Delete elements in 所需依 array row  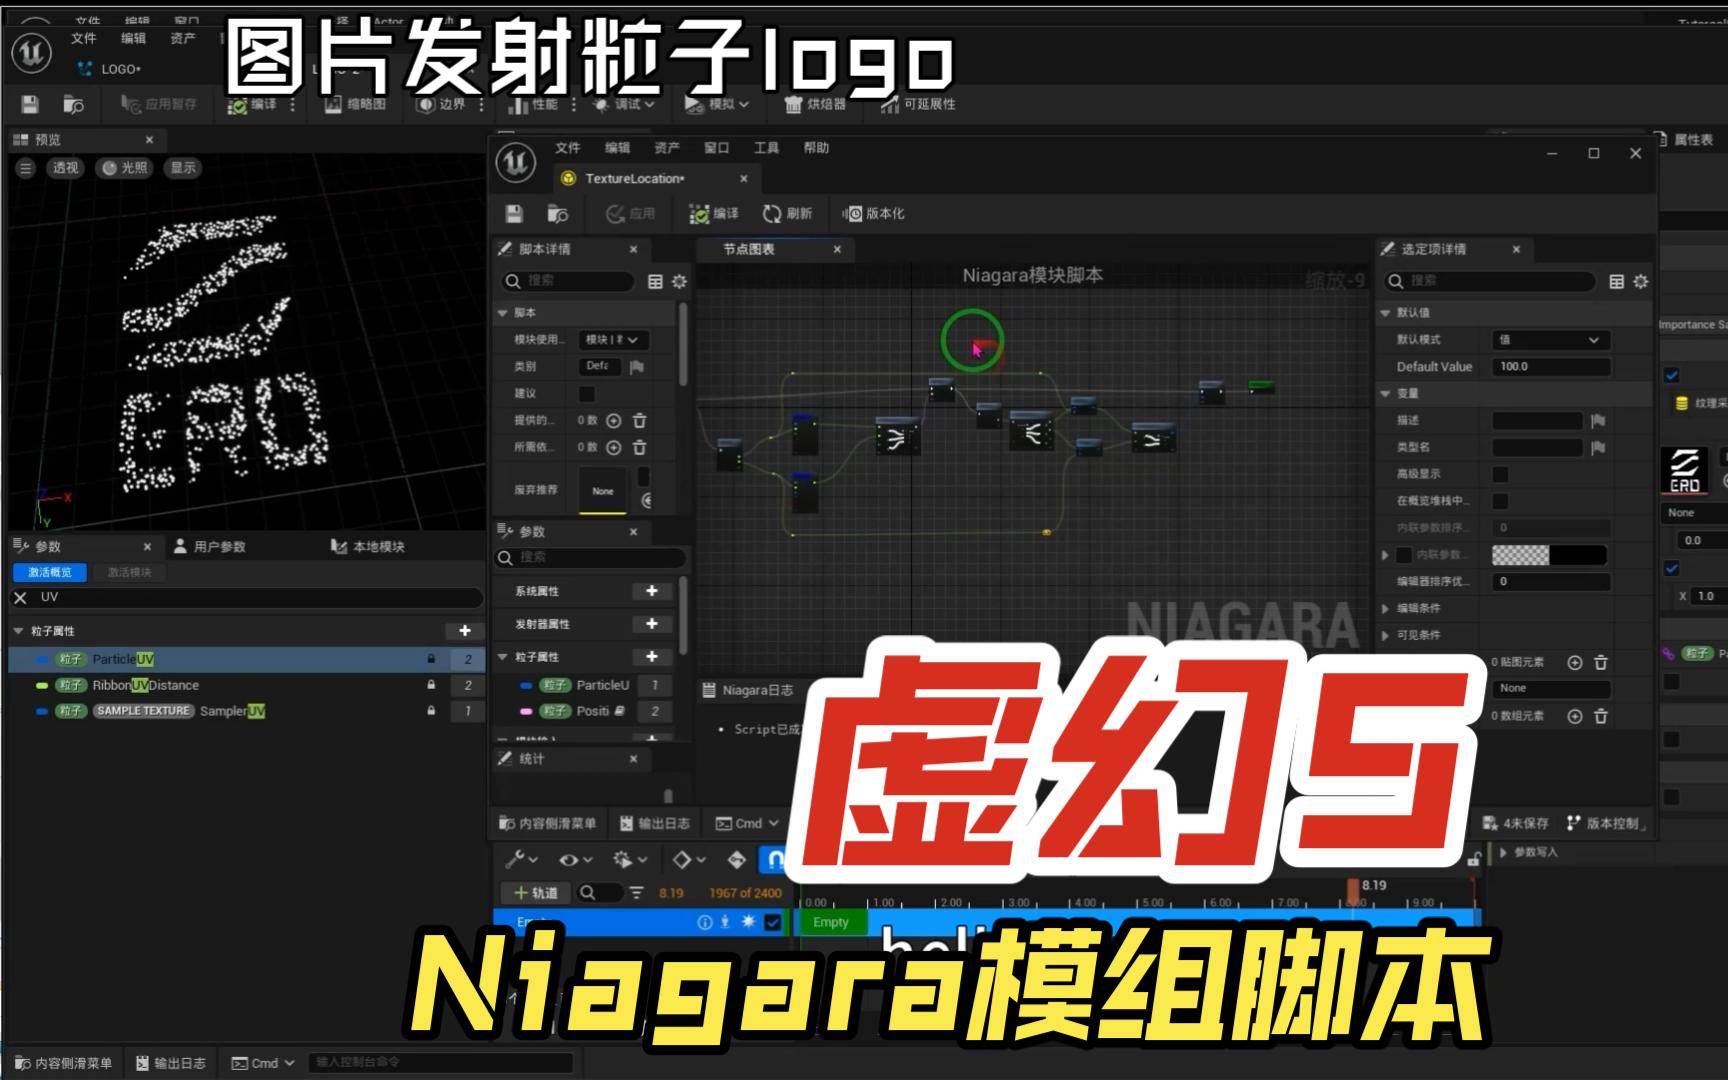[x=640, y=448]
